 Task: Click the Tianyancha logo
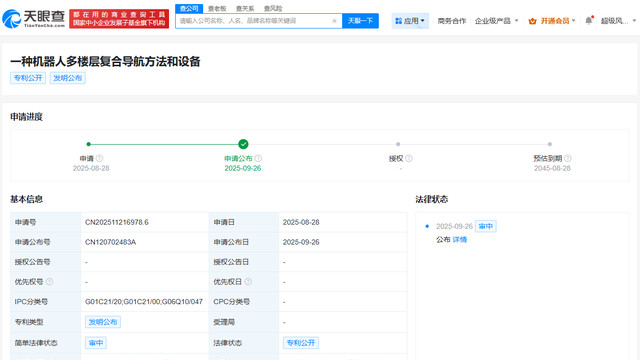point(33,19)
